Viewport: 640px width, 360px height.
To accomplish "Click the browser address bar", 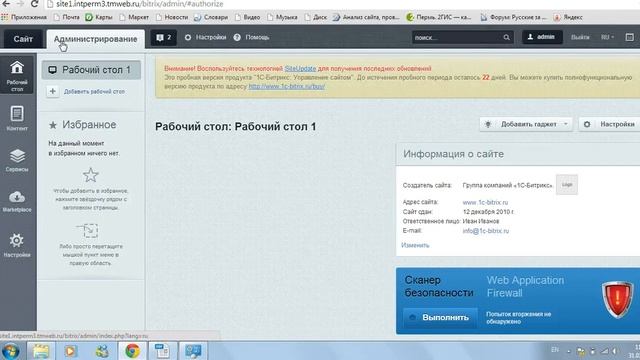I will tap(343, 4).
